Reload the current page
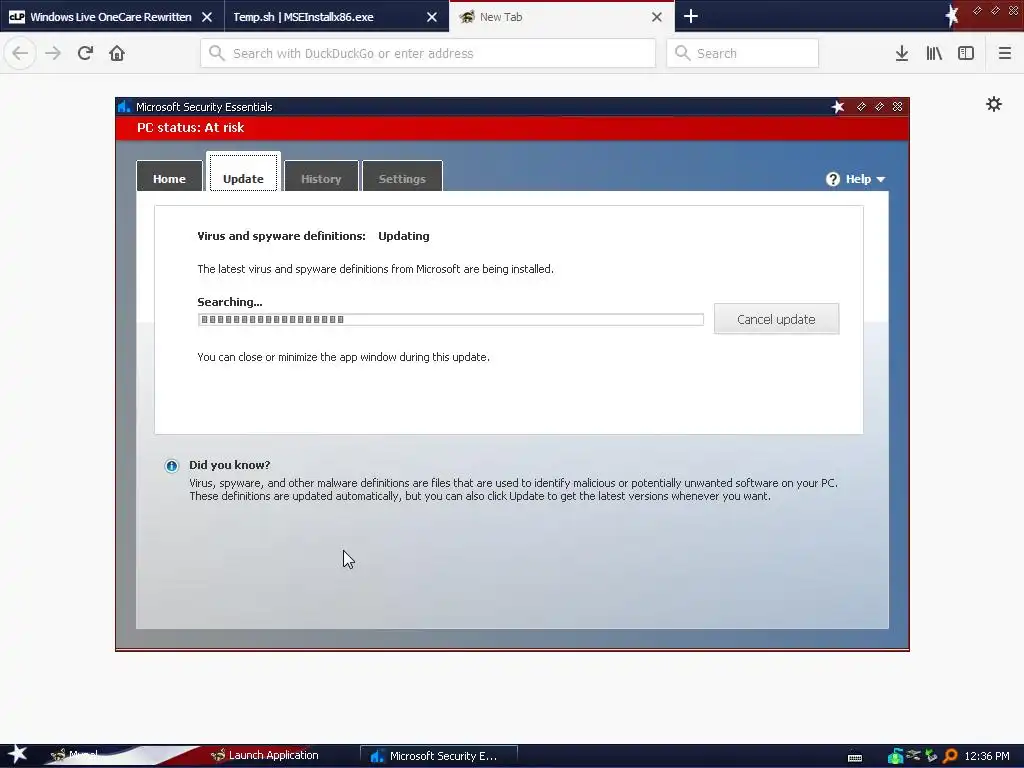 (x=85, y=53)
